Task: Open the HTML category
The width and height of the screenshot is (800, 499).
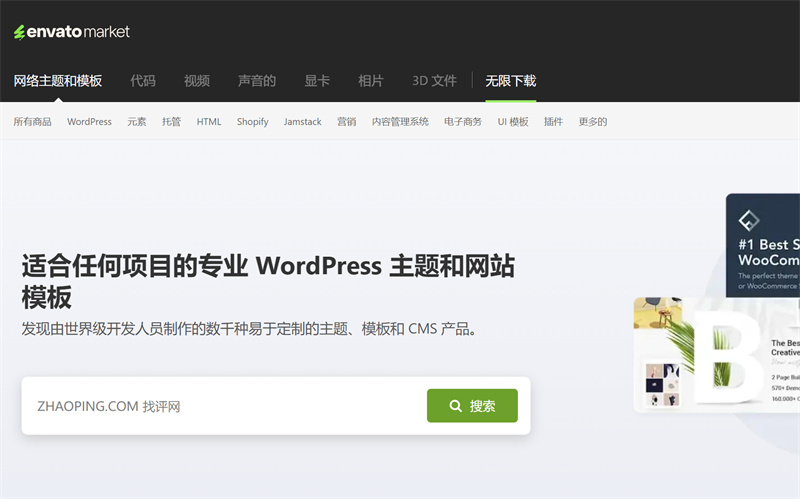Action: [209, 121]
